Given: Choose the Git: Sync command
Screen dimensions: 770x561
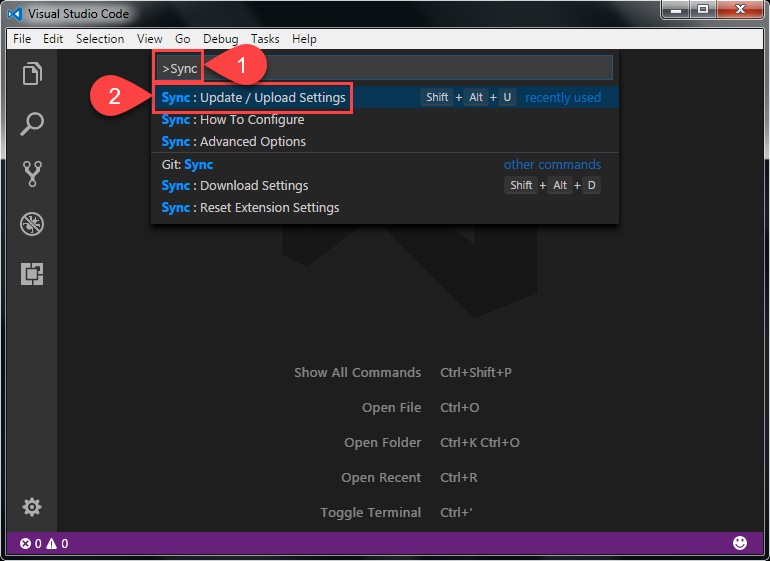Looking at the screenshot, I should tap(385, 164).
